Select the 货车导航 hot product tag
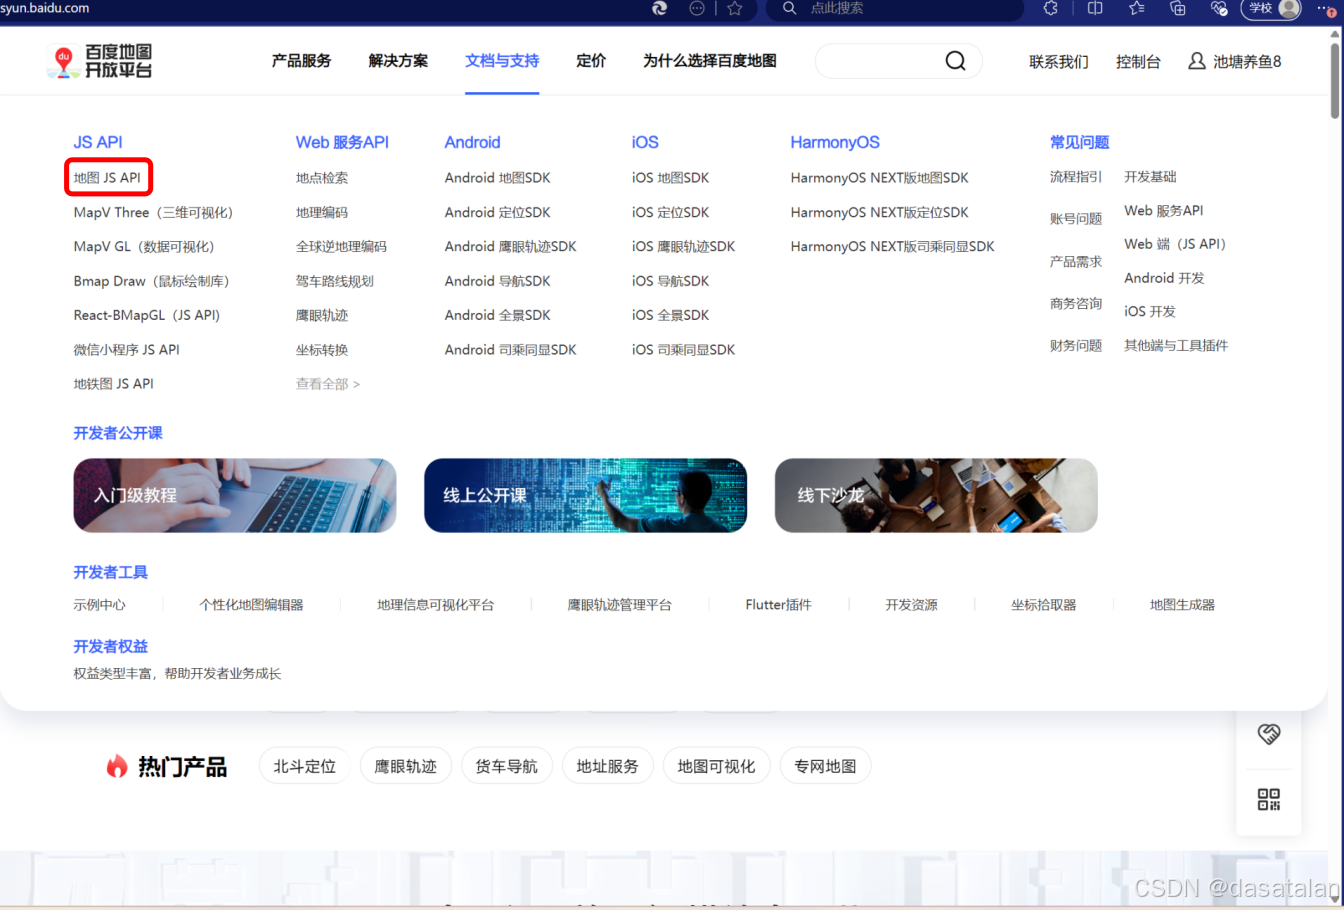The image size is (1344, 910). point(506,766)
